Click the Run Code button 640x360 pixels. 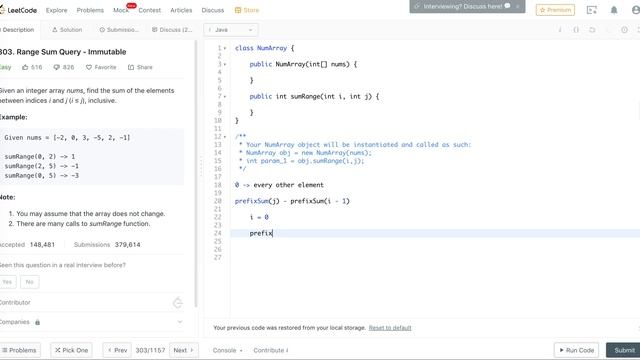click(576, 350)
